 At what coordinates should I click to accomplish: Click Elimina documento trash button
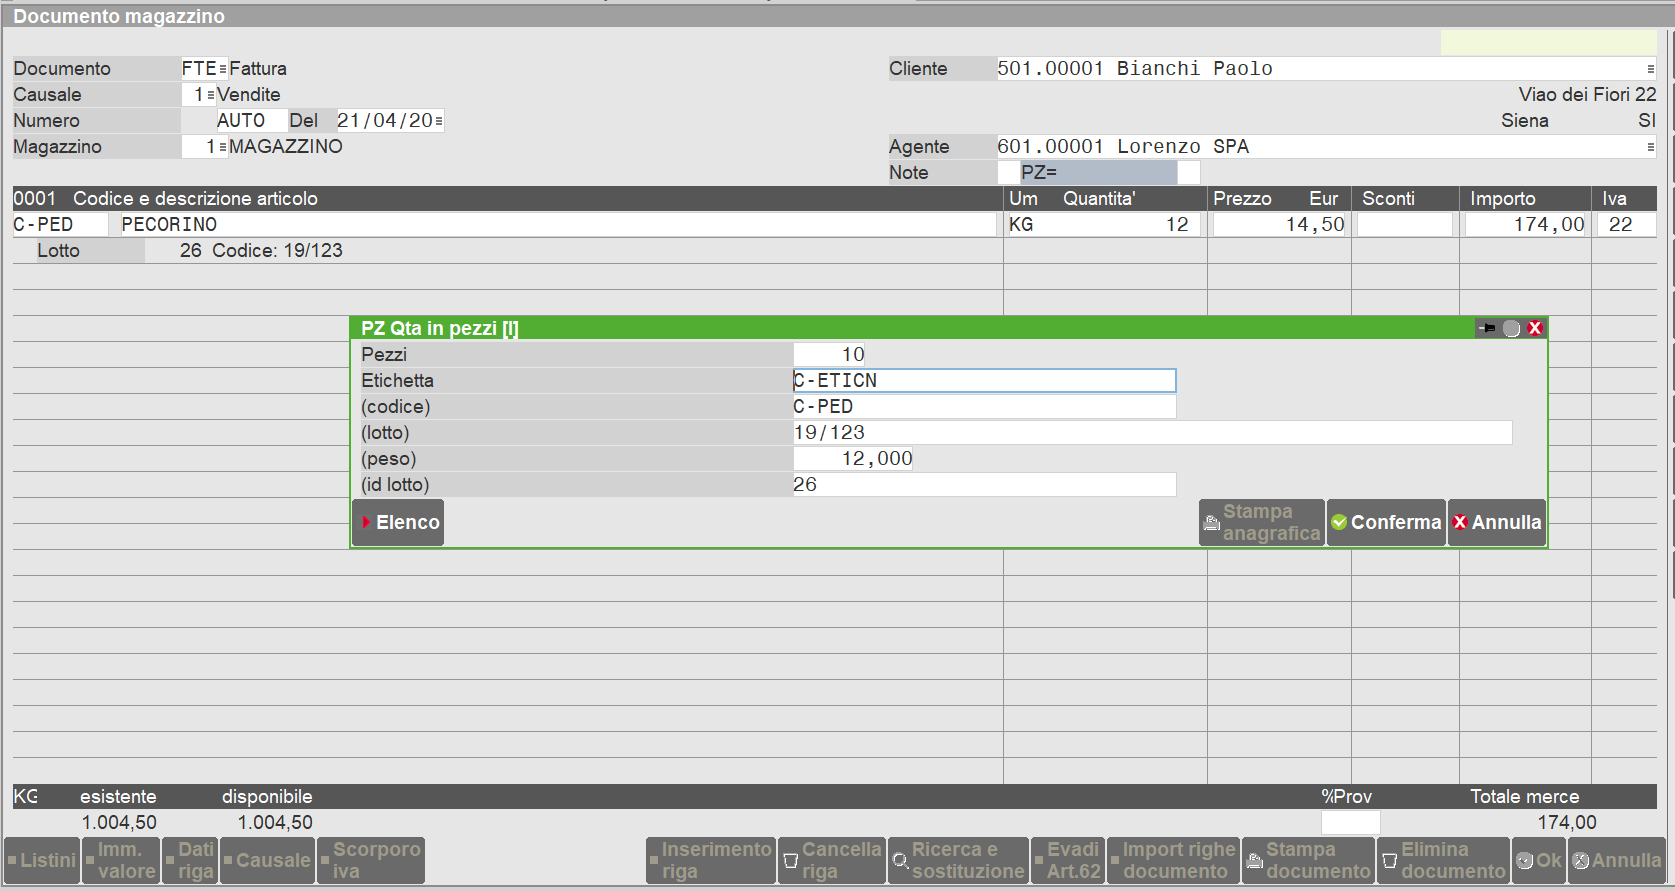[x=1442, y=860]
